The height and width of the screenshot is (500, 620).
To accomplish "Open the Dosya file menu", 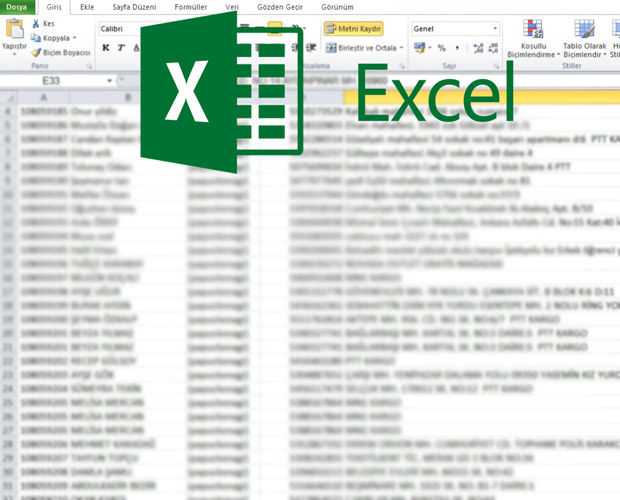I will pyautogui.click(x=17, y=6).
